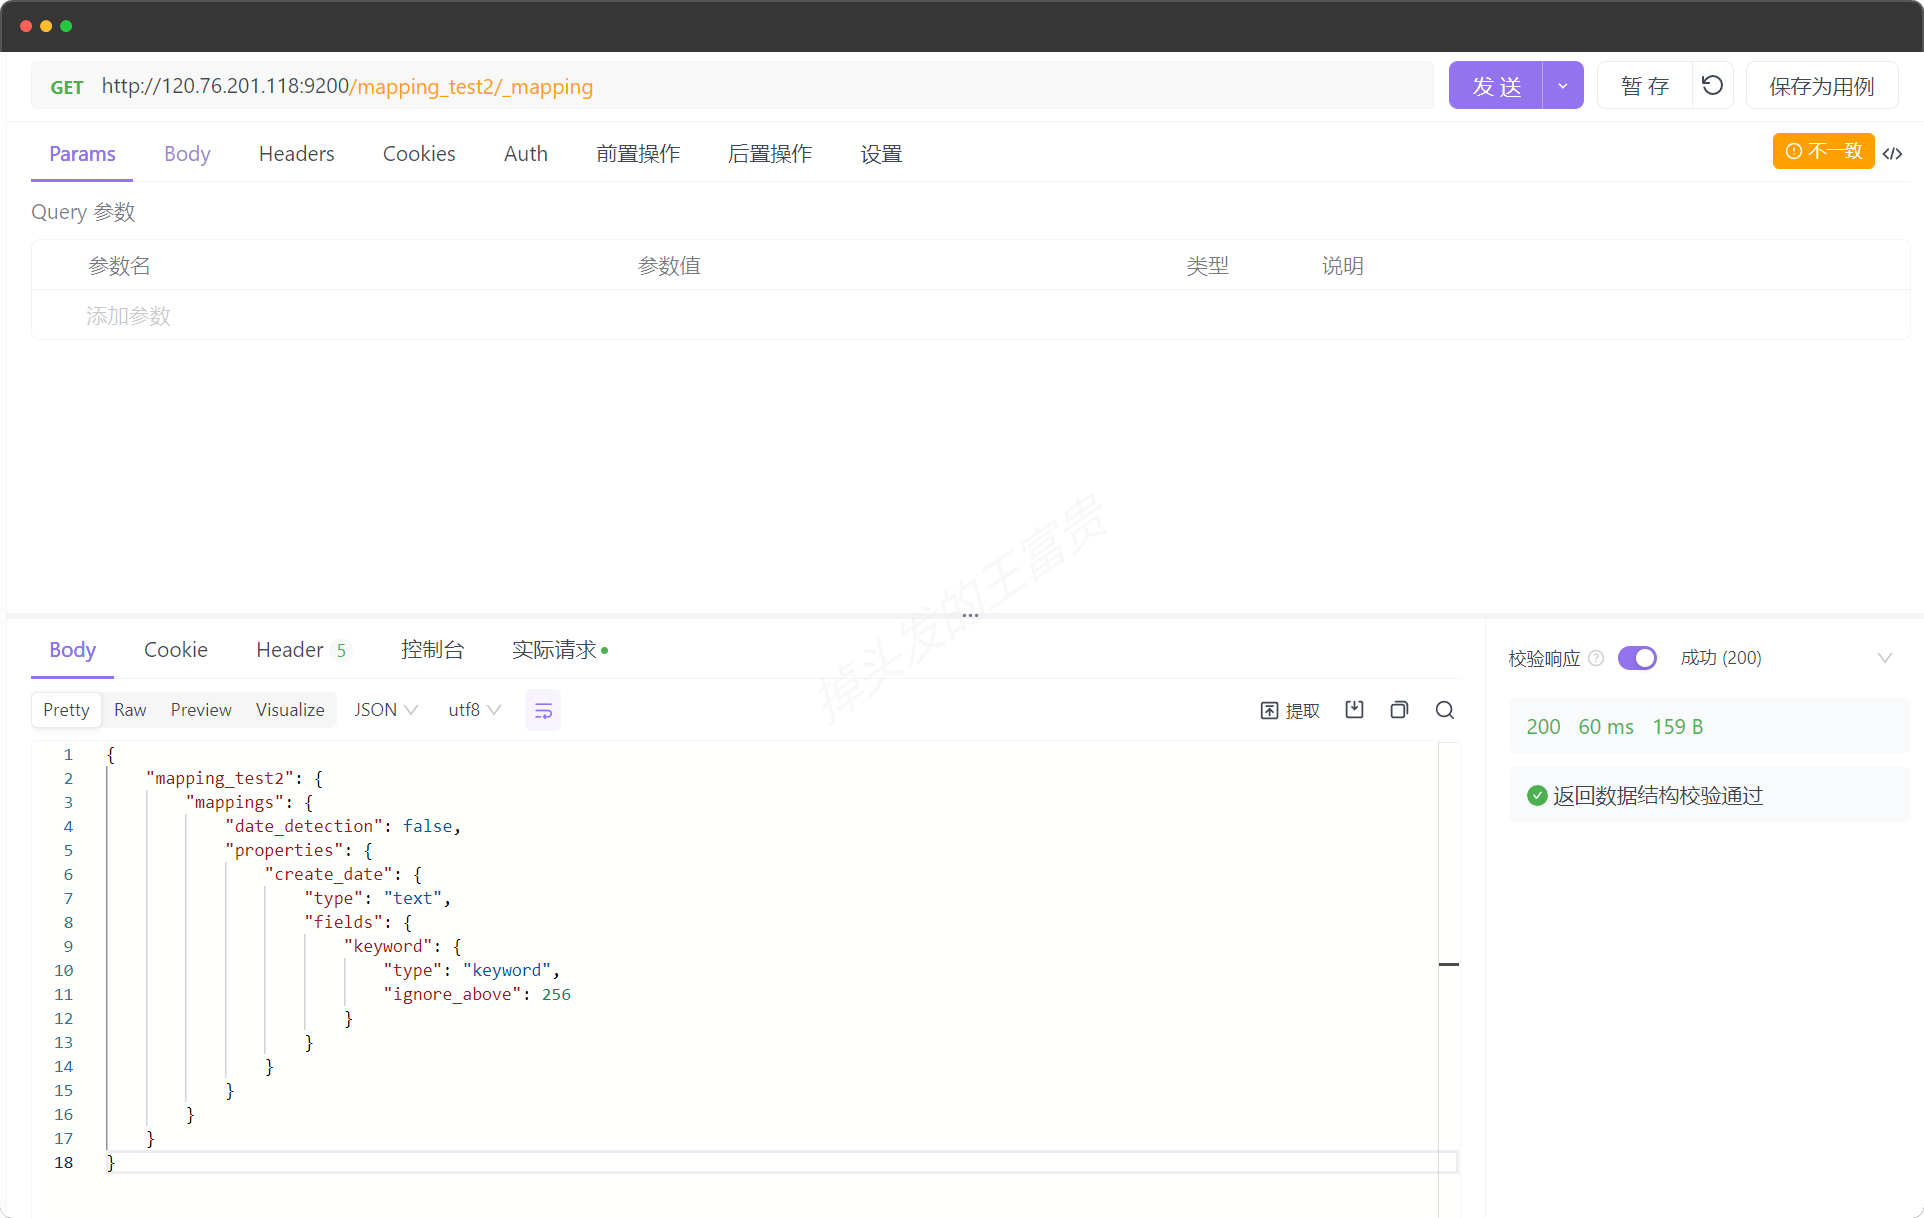
Task: Click the 发送 send button
Action: coord(1496,86)
